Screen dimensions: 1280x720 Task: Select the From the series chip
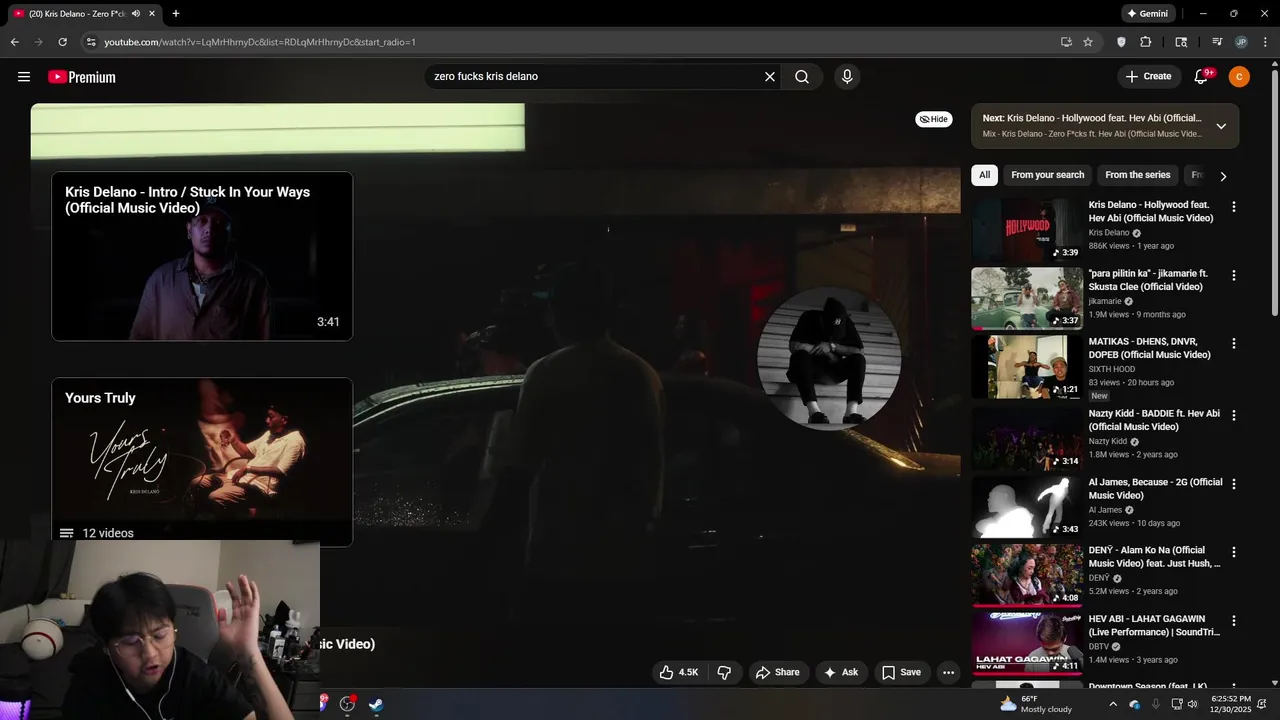point(1137,175)
